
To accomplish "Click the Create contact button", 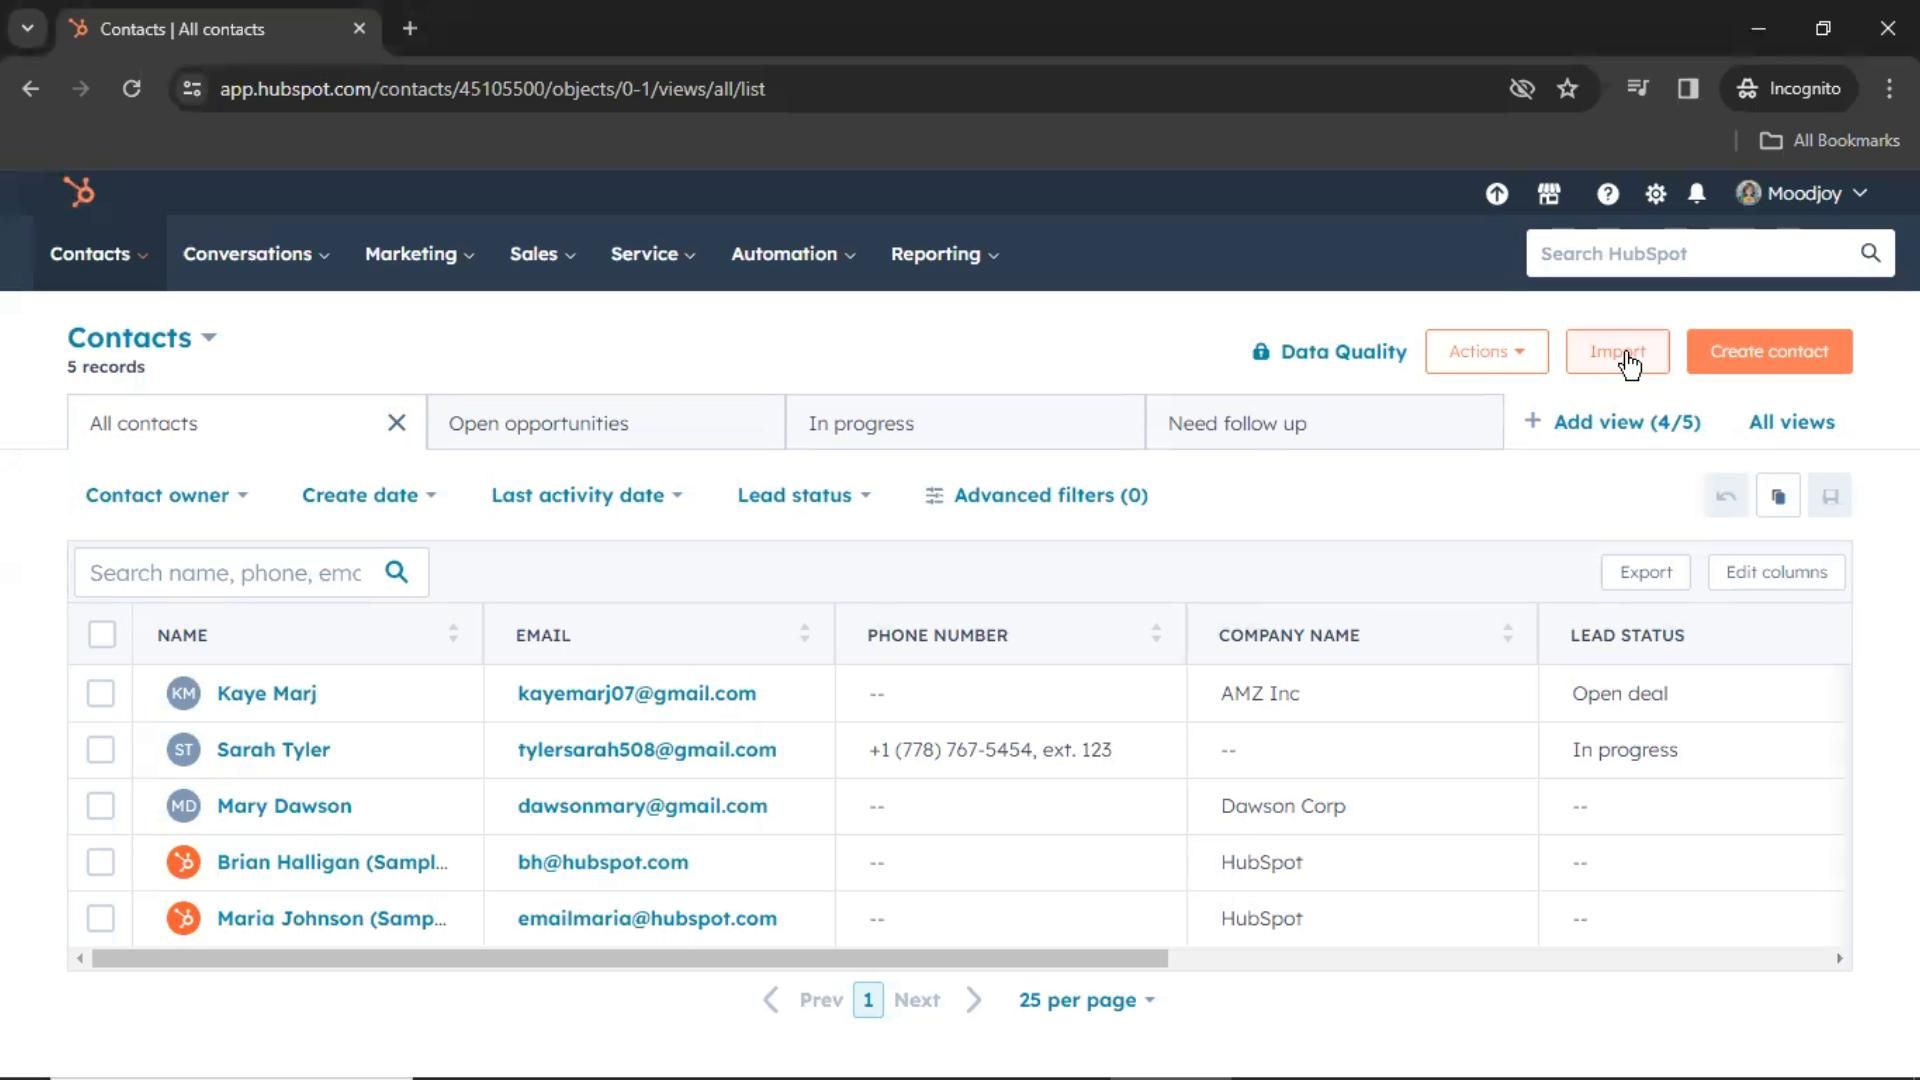I will pyautogui.click(x=1769, y=352).
